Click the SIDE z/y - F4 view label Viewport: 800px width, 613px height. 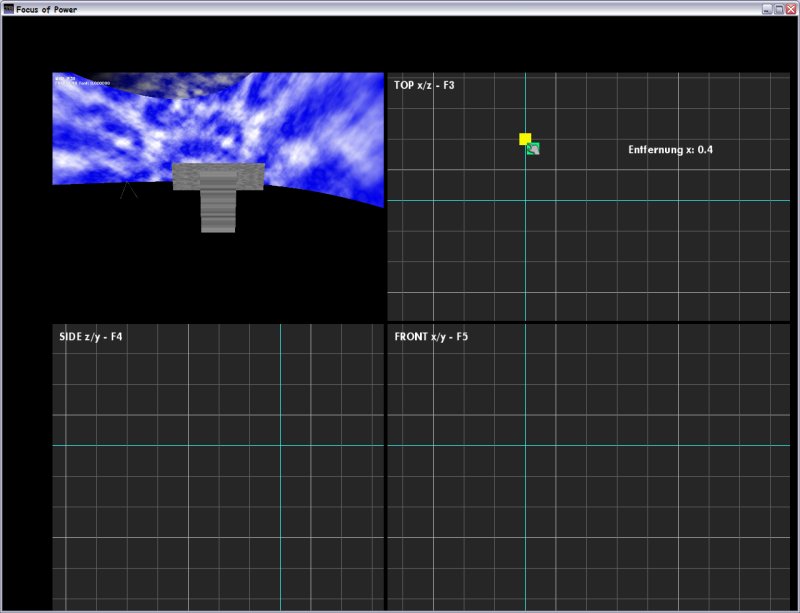click(91, 337)
